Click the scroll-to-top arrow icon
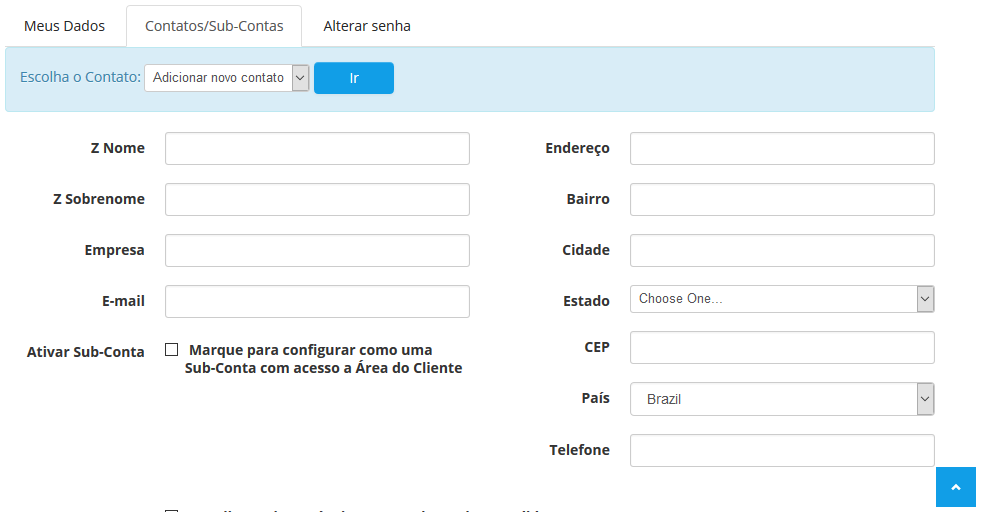The image size is (981, 512). point(955,487)
